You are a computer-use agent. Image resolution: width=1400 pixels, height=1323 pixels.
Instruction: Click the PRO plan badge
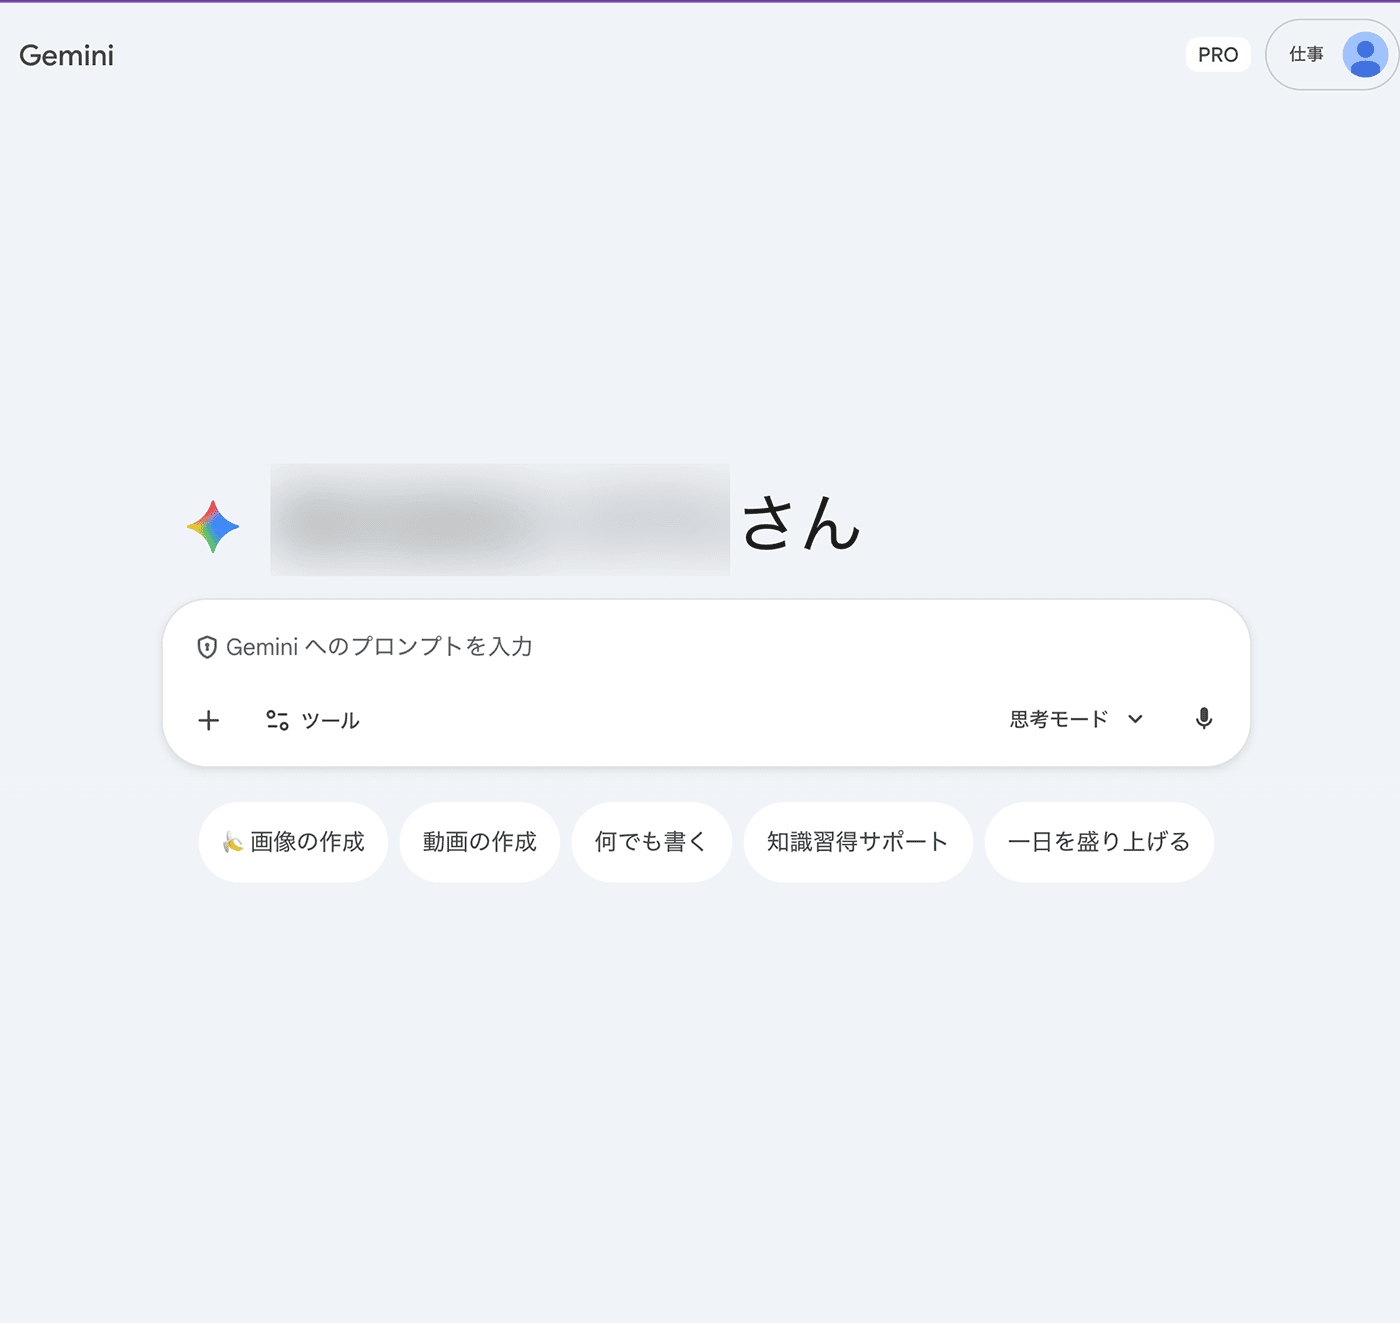[1217, 55]
